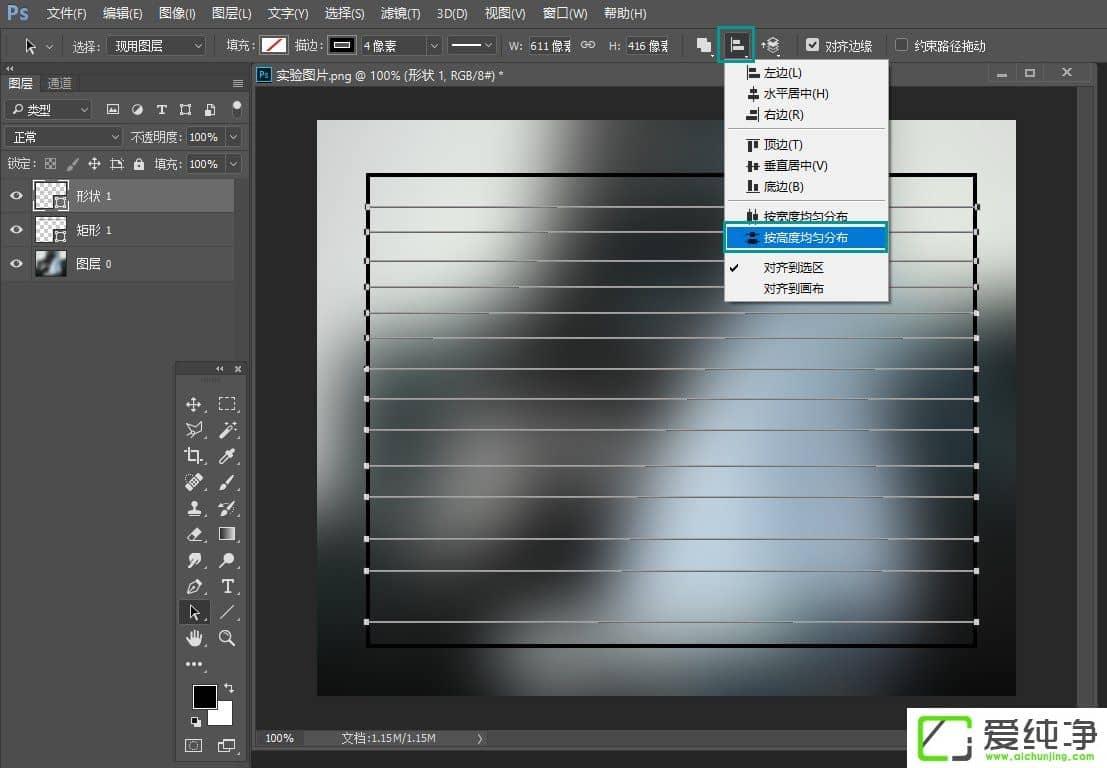This screenshot has height=768, width=1107.
Task: Enable the 约束路径拖动 checkbox
Action: coord(903,45)
